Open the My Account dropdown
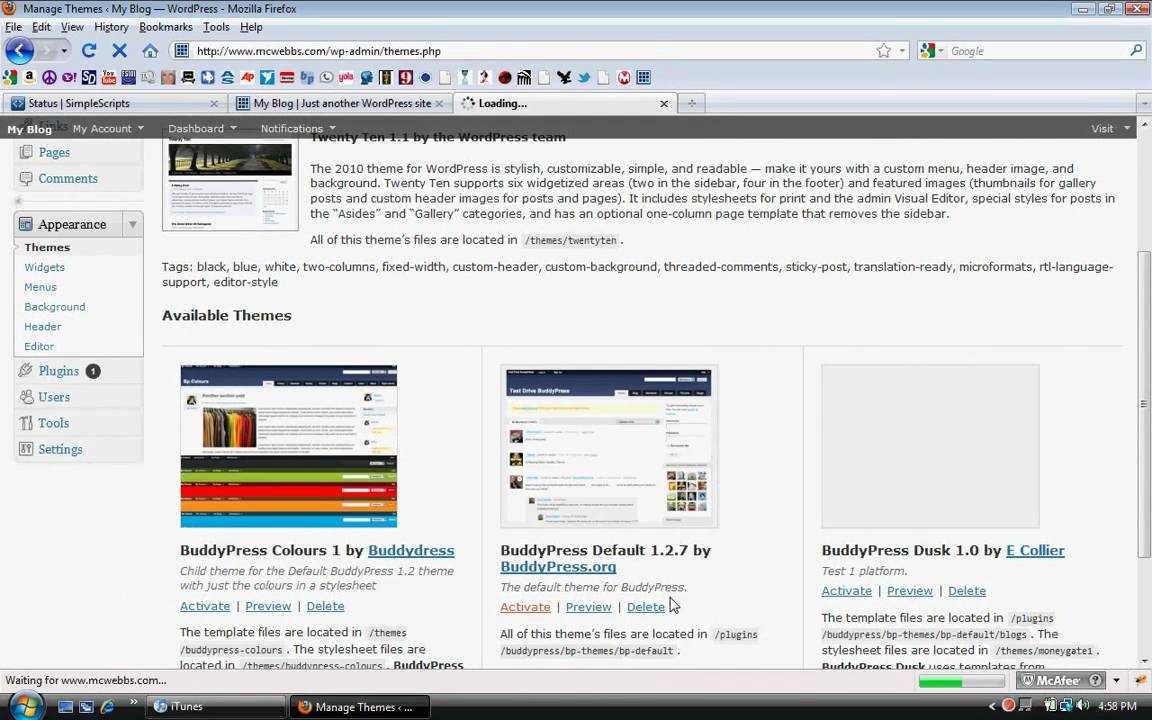1152x720 pixels. point(108,129)
